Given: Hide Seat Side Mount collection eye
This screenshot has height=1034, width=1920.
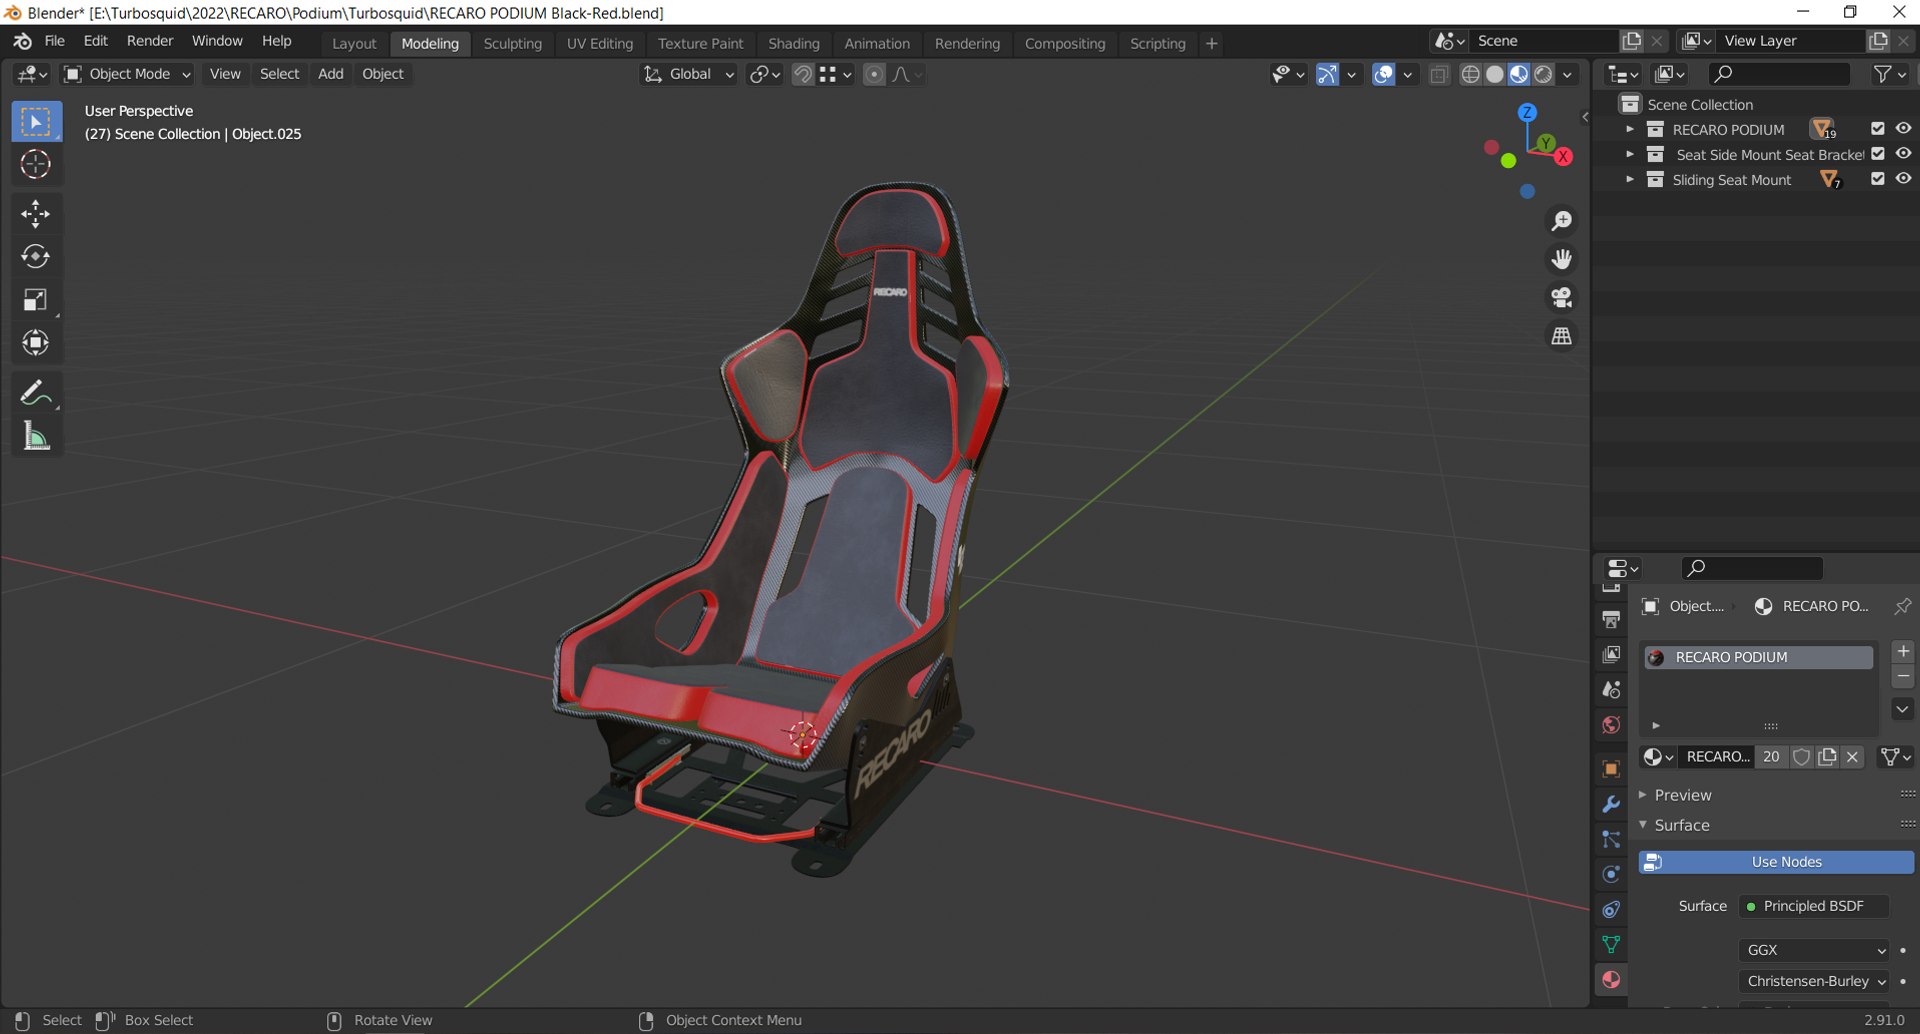Looking at the screenshot, I should (1903, 154).
